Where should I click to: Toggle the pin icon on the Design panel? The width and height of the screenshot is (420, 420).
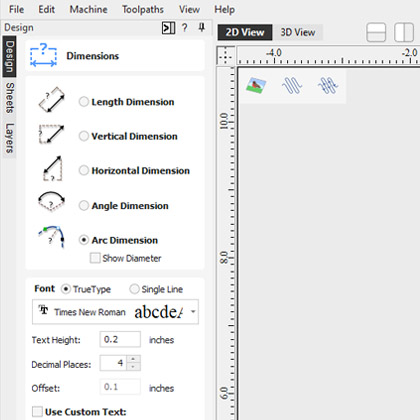coord(202,28)
